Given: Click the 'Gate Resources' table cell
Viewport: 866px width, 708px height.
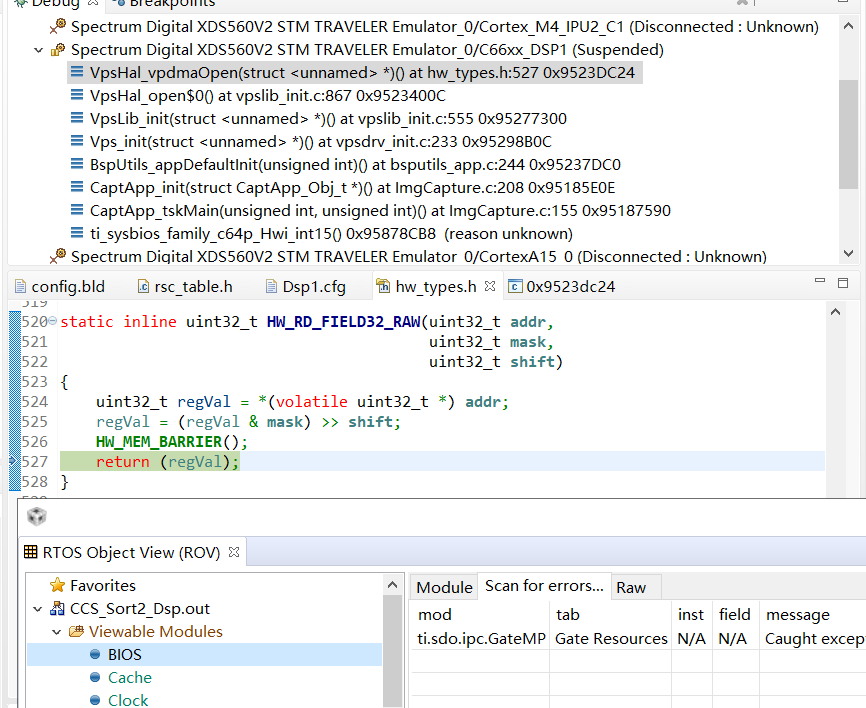Looking at the screenshot, I should coord(611,638).
